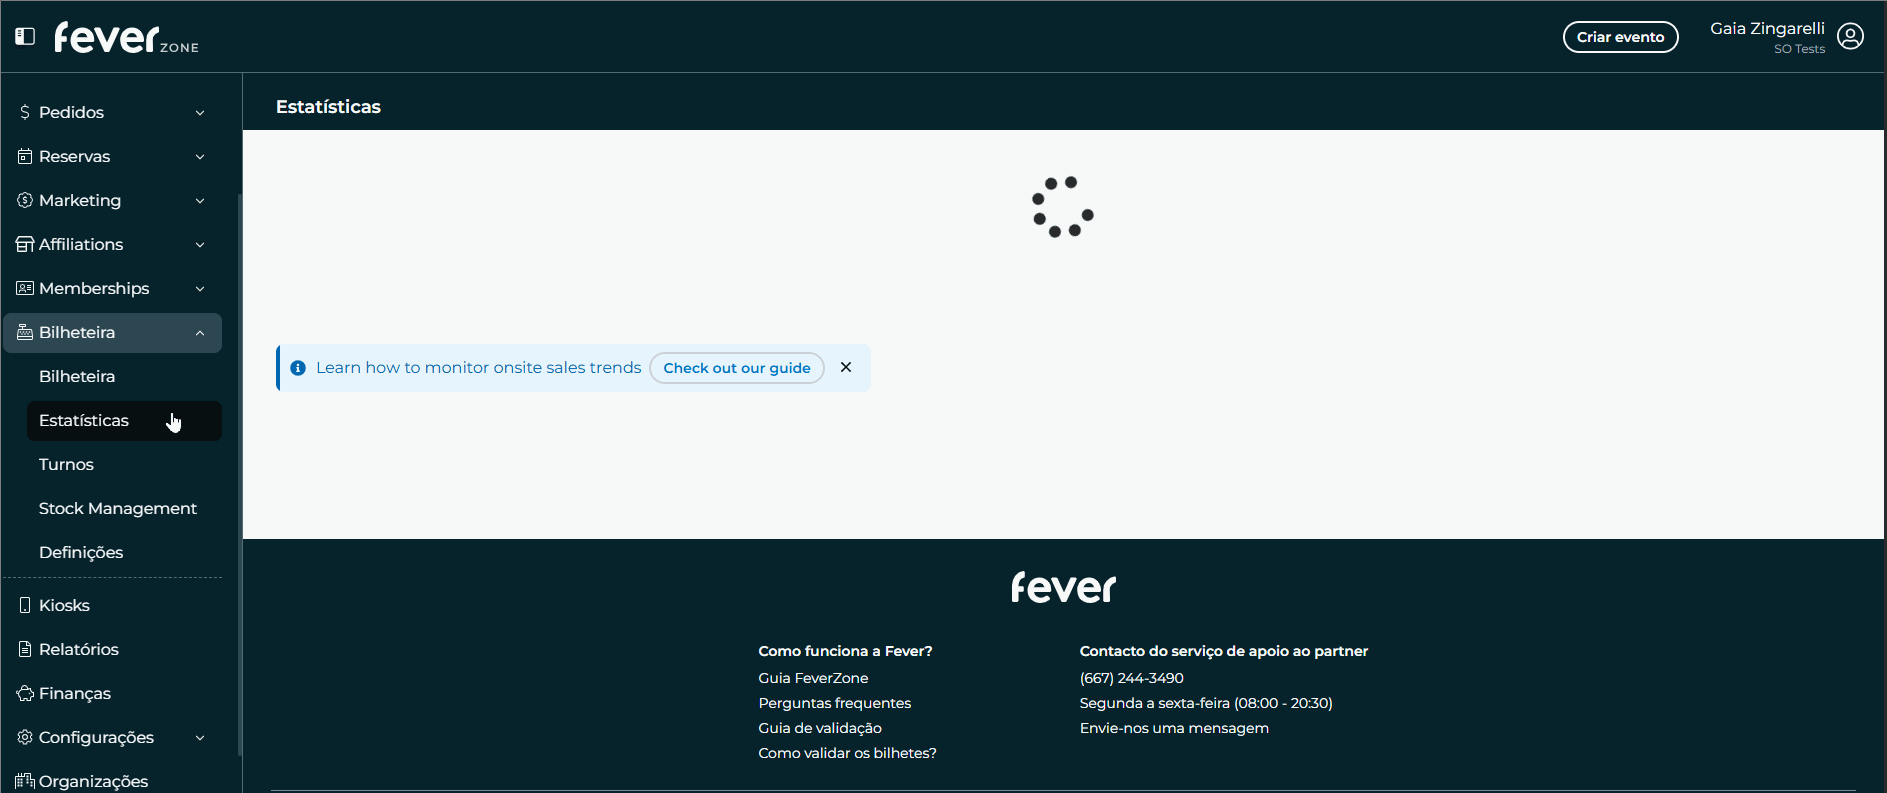Expand the Affiliations menu chevron
This screenshot has height=793, width=1887.
click(x=200, y=245)
